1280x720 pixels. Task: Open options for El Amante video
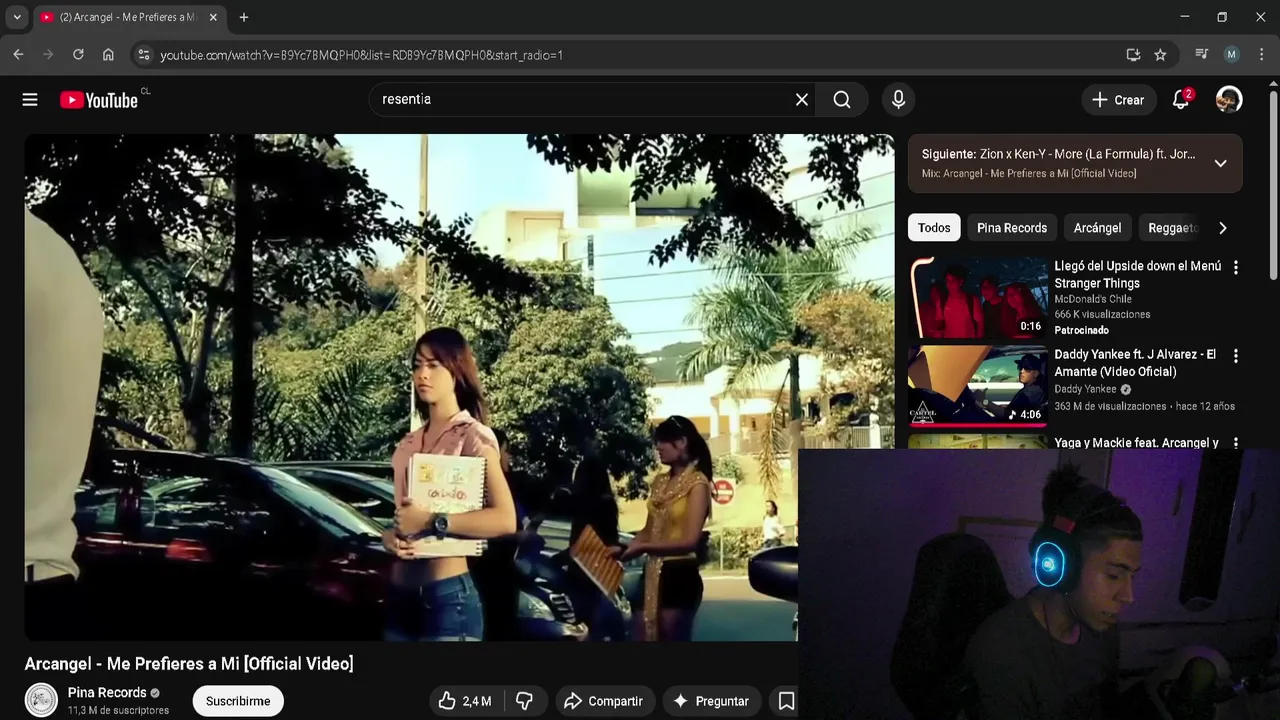(x=1236, y=356)
